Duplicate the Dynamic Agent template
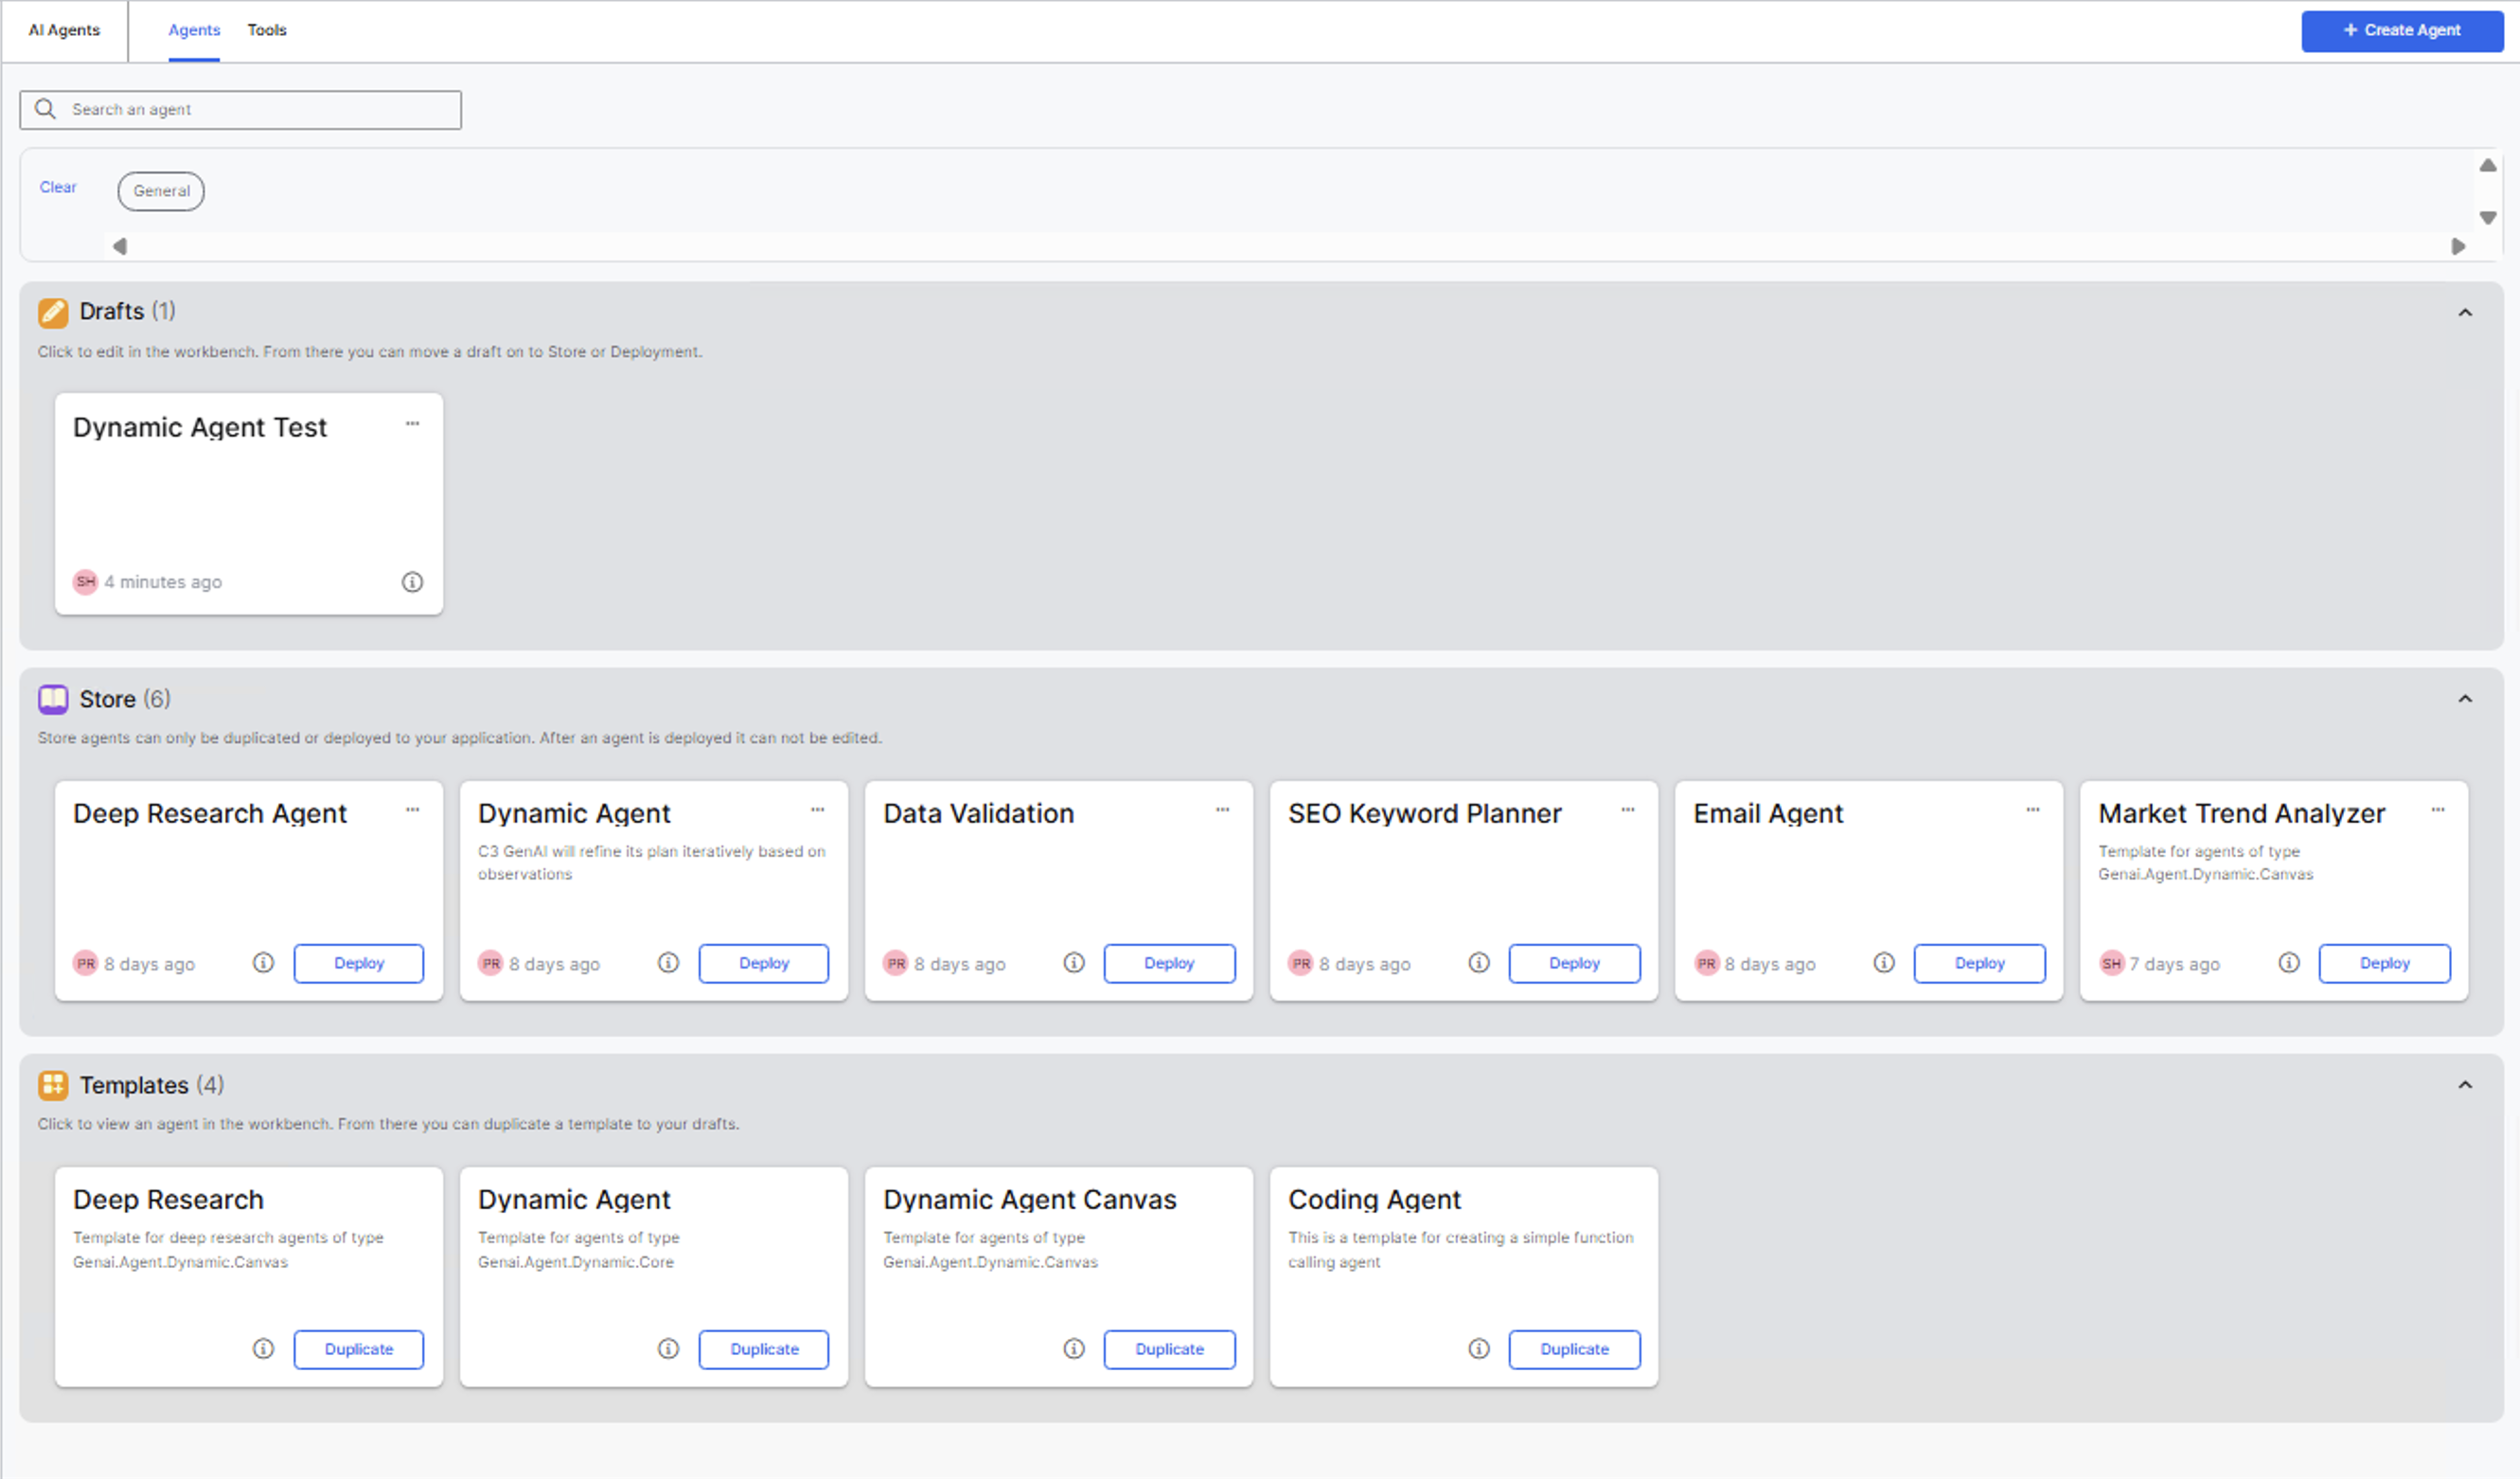Screen dimensions: 2520x1479 coord(764,1349)
